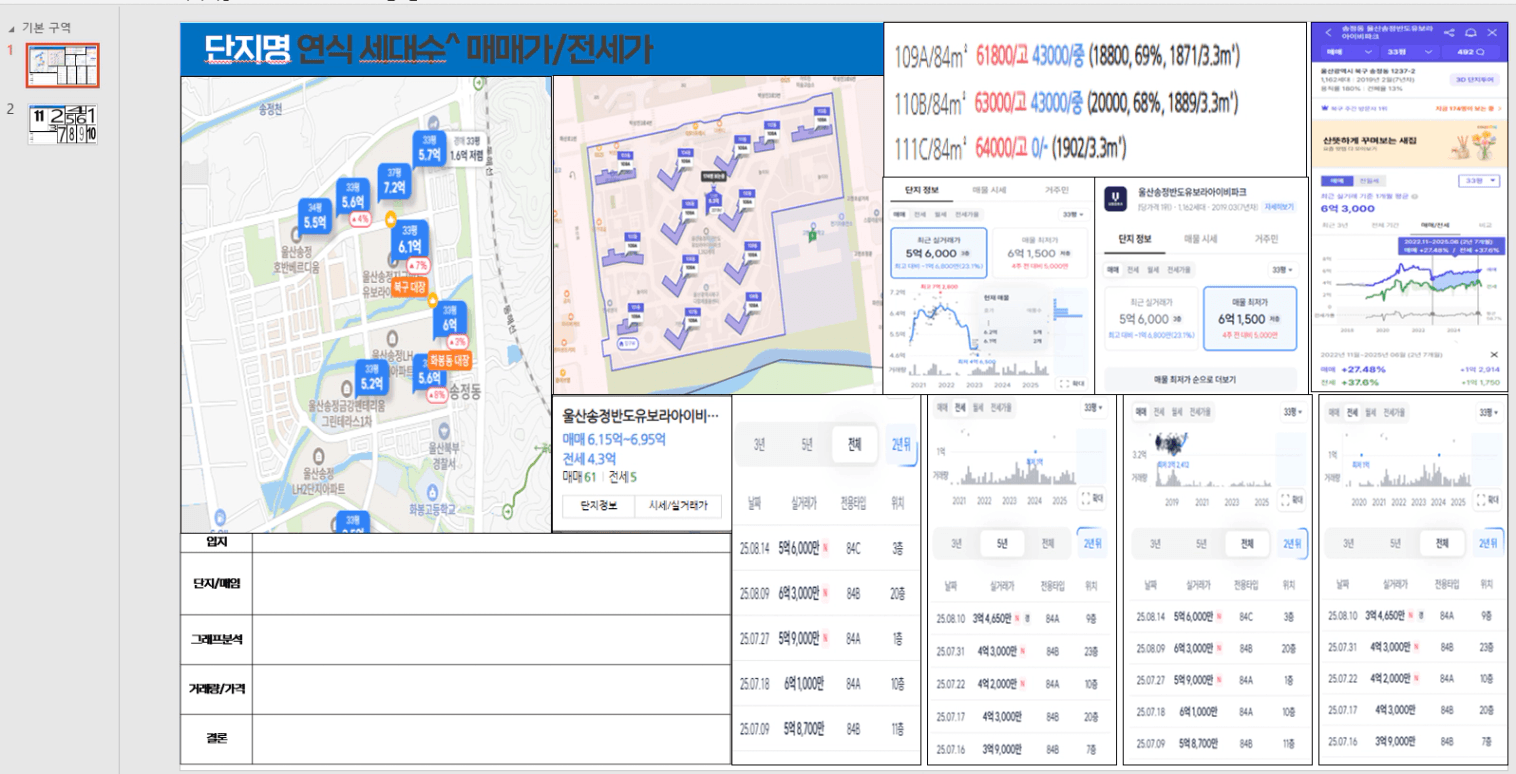
Task: Click the 5.5억 34평 price marker on map
Action: coord(315,216)
